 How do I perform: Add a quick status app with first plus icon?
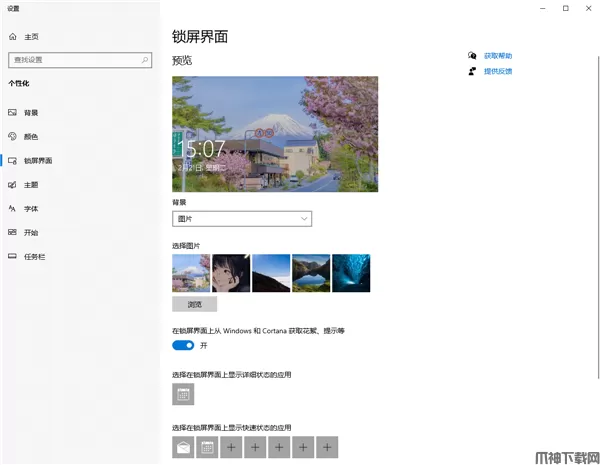230,447
